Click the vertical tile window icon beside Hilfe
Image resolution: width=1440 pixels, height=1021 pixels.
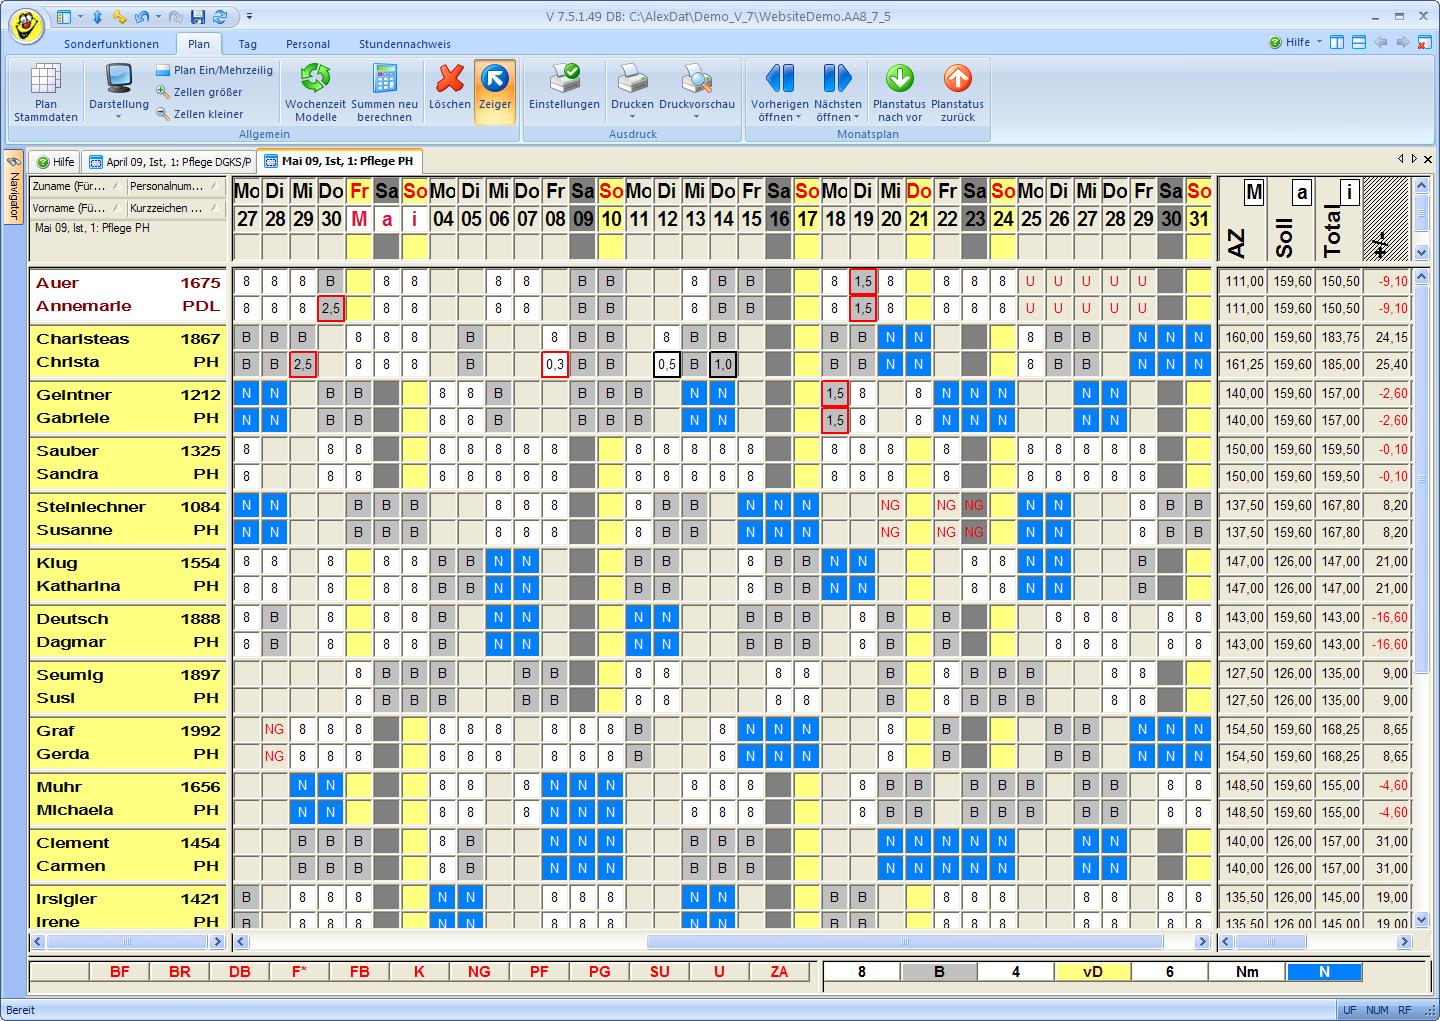[x=1338, y=42]
